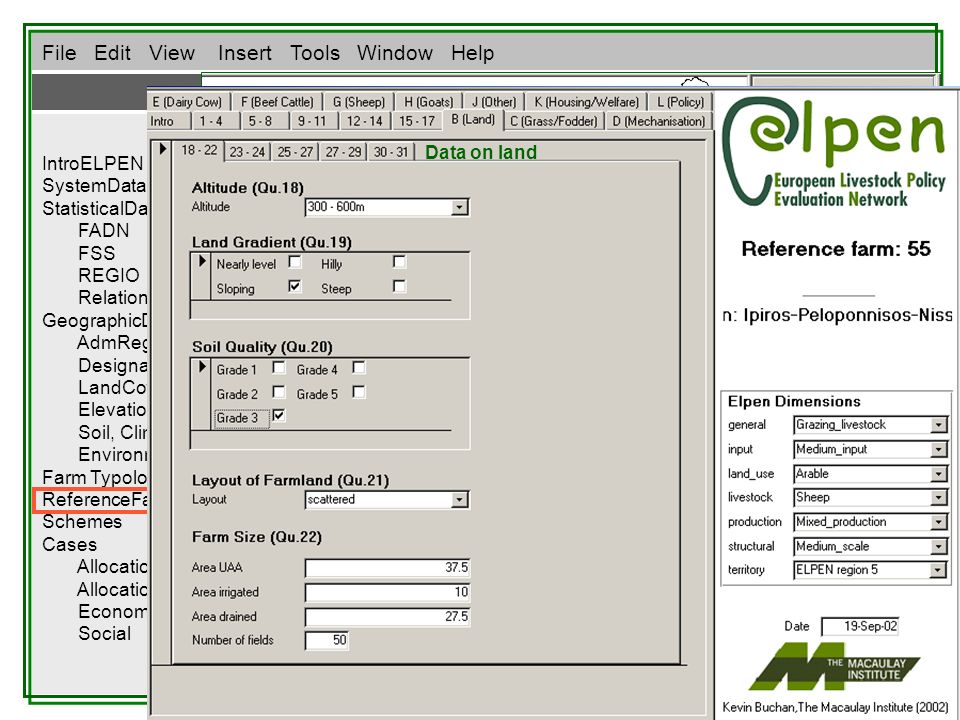Select Schemes in the sidebar
960x720 pixels.
pos(82,522)
